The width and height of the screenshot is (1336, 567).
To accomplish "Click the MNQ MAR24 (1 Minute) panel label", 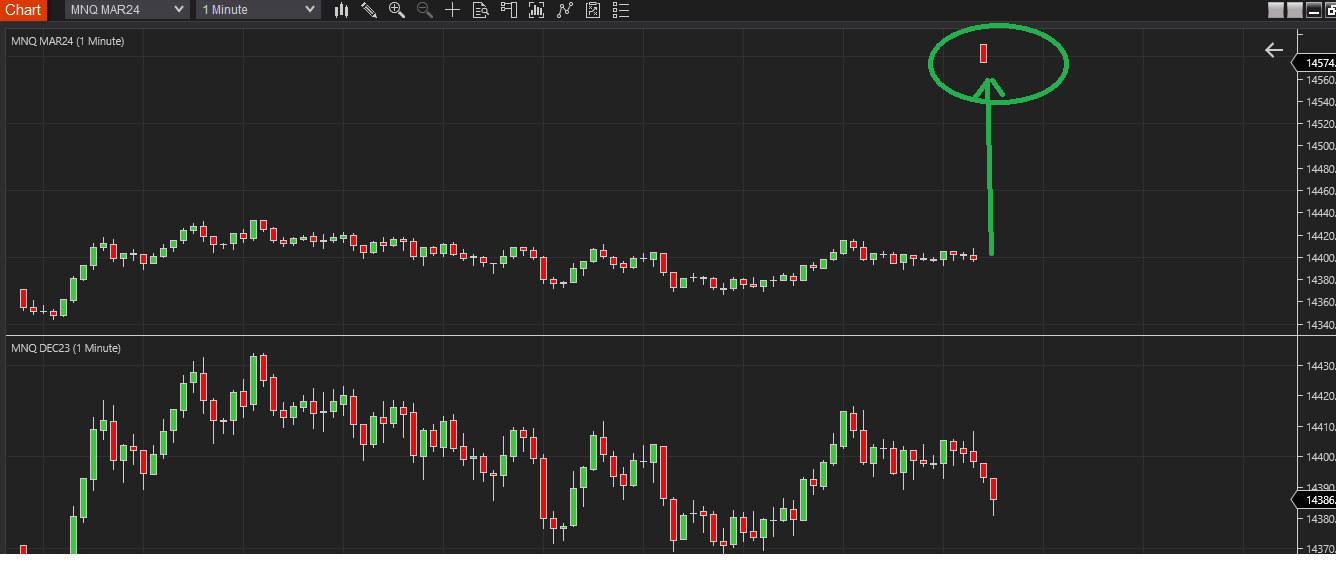I will [x=68, y=41].
